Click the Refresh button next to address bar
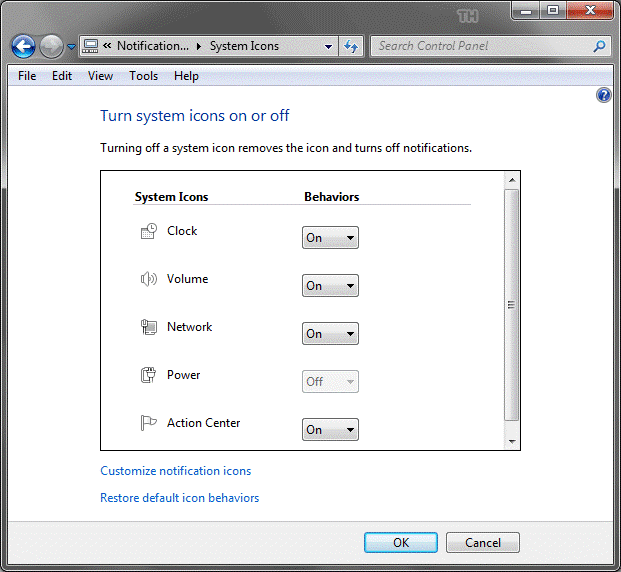621x572 pixels. click(x=351, y=46)
